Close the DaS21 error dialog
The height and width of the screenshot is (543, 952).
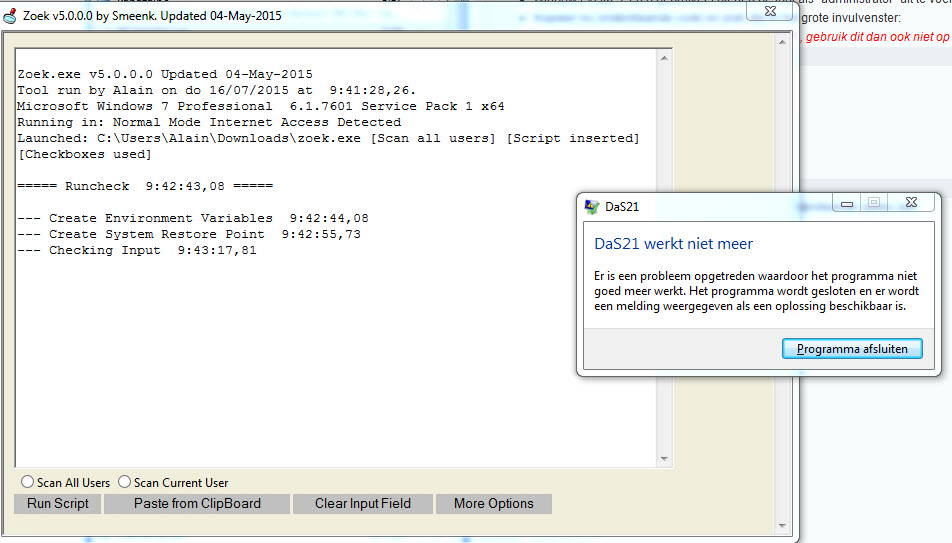(911, 202)
